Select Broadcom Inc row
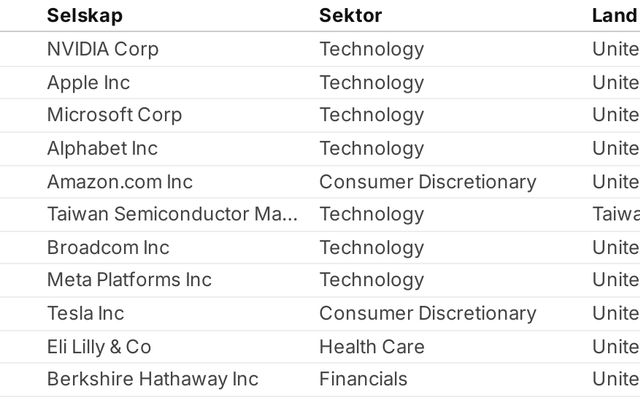Screen dimensions: 640x400 point(108,247)
